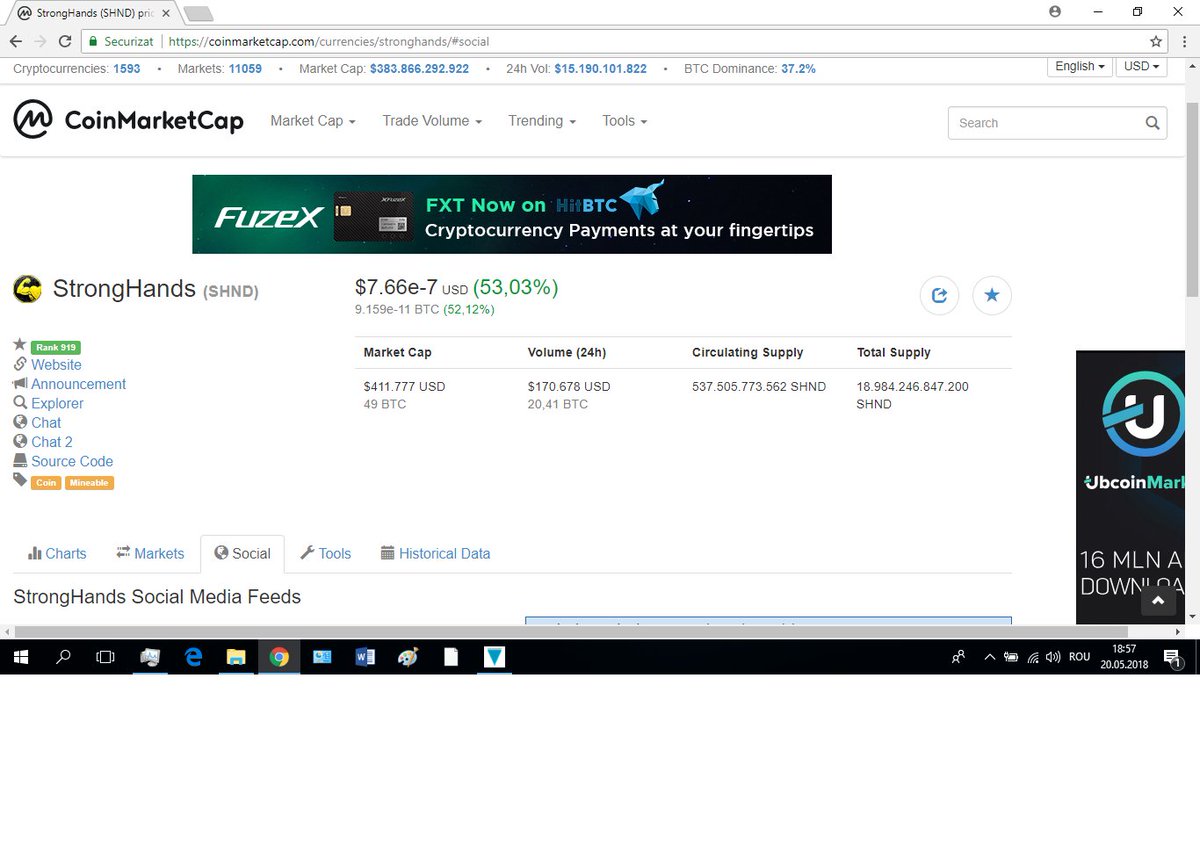This screenshot has height=844, width=1200.
Task: Click the global Market Cap value
Action: [419, 69]
